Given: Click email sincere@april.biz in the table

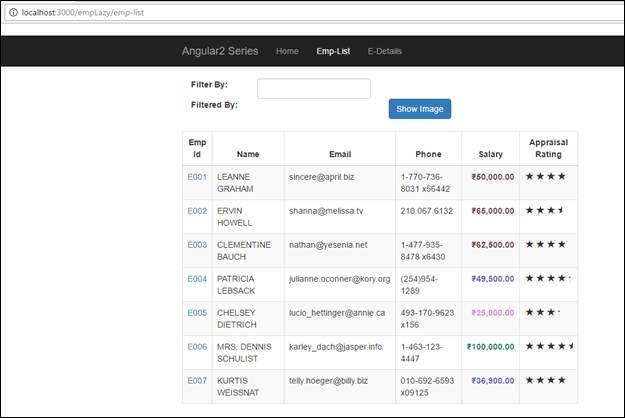Looking at the screenshot, I should pos(321,176).
